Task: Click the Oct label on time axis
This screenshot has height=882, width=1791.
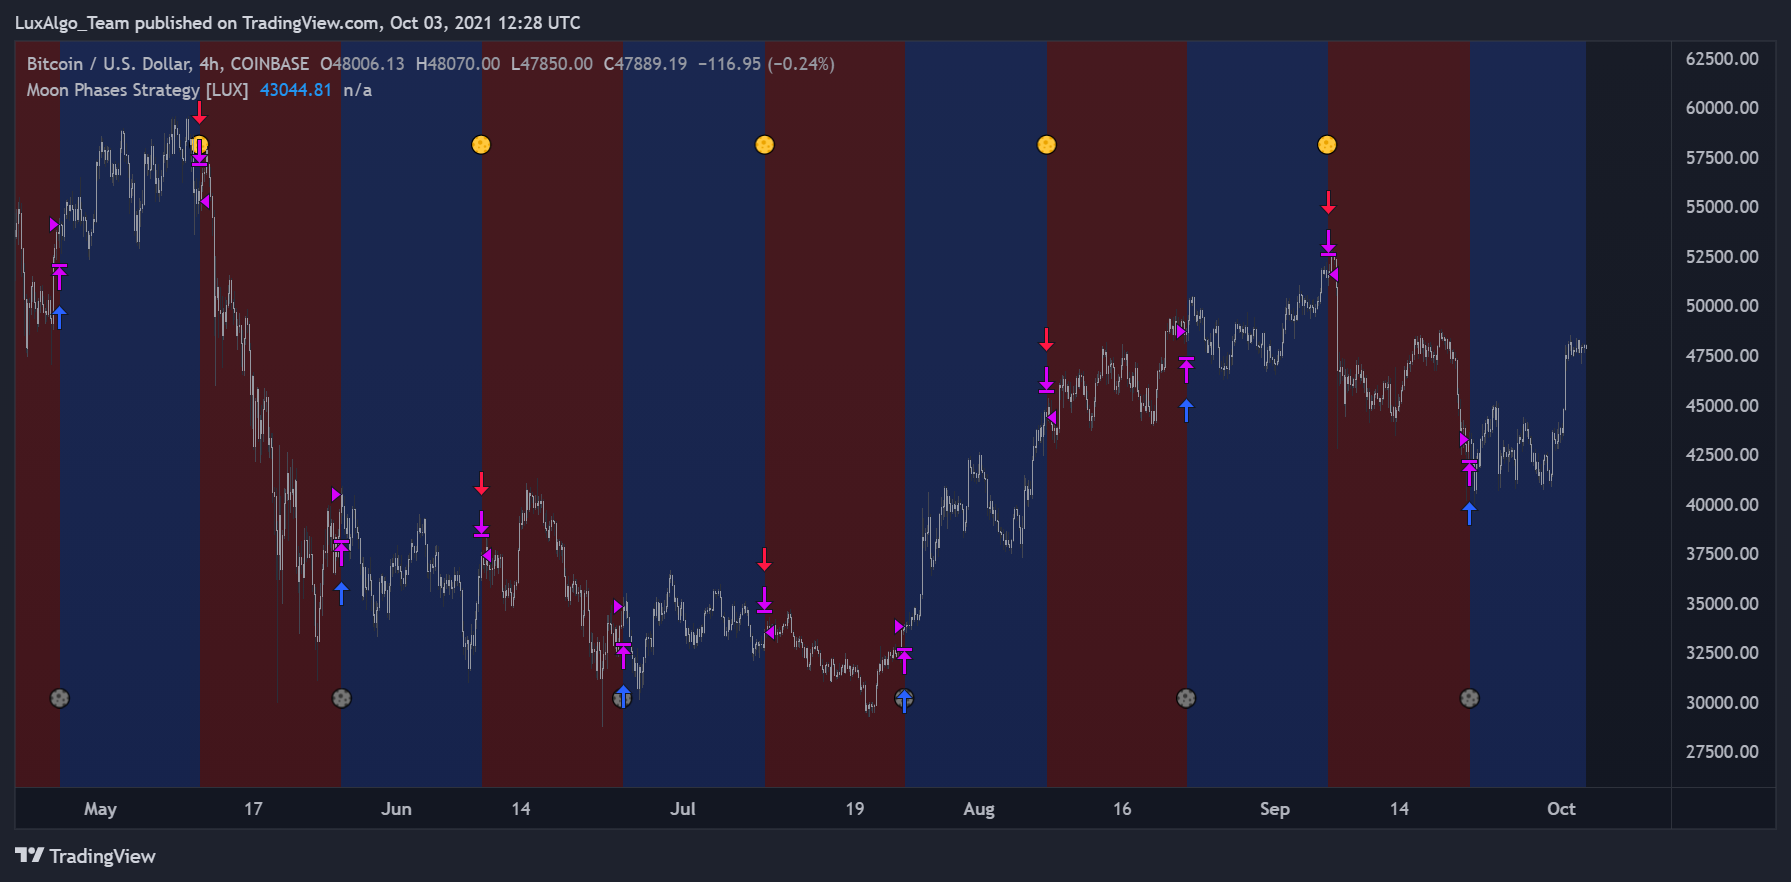Action: click(1561, 809)
